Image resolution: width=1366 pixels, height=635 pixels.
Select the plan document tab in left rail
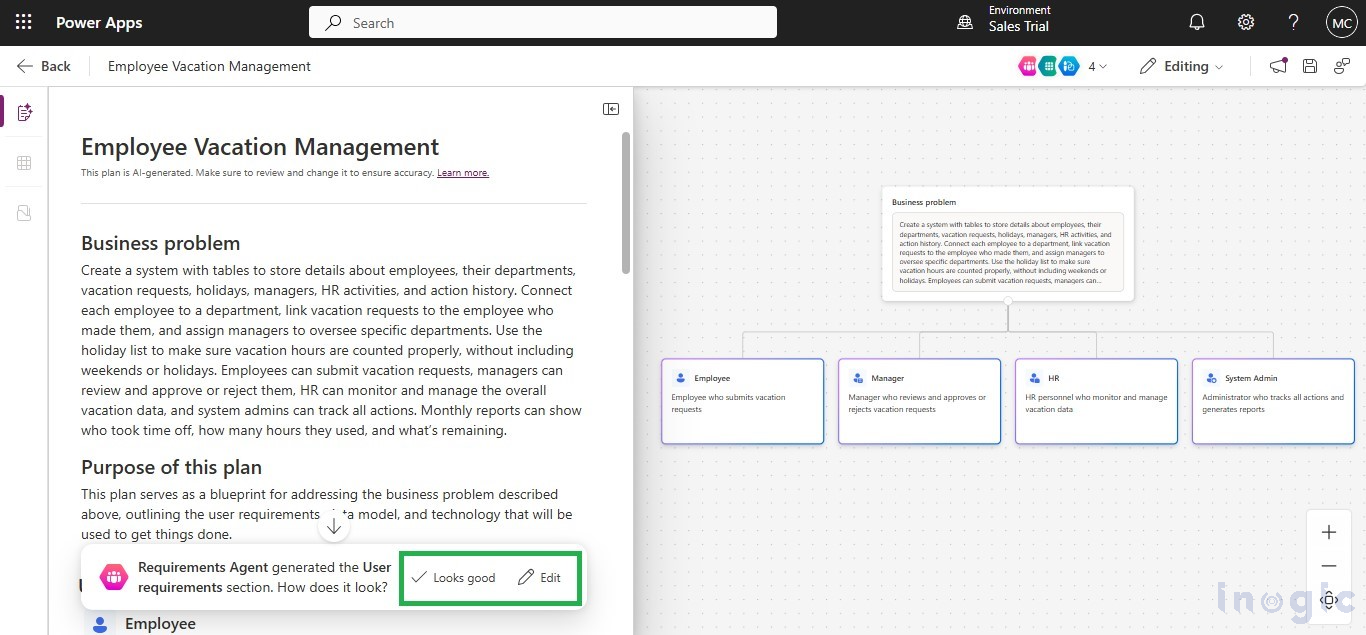pyautogui.click(x=25, y=112)
